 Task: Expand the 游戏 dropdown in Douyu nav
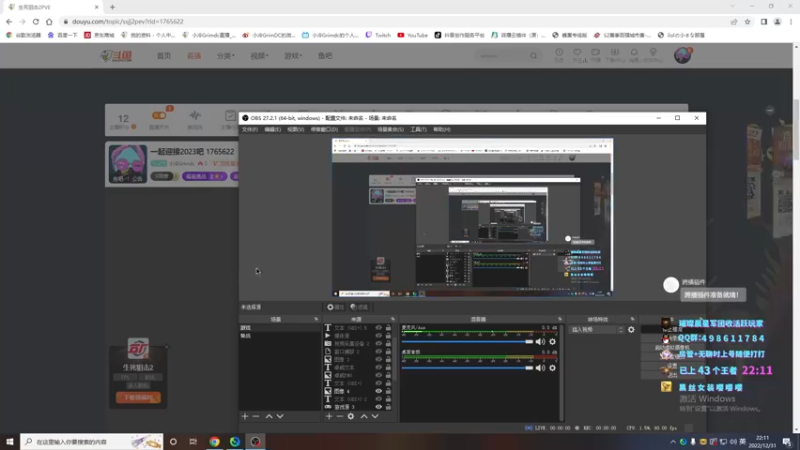pos(293,56)
